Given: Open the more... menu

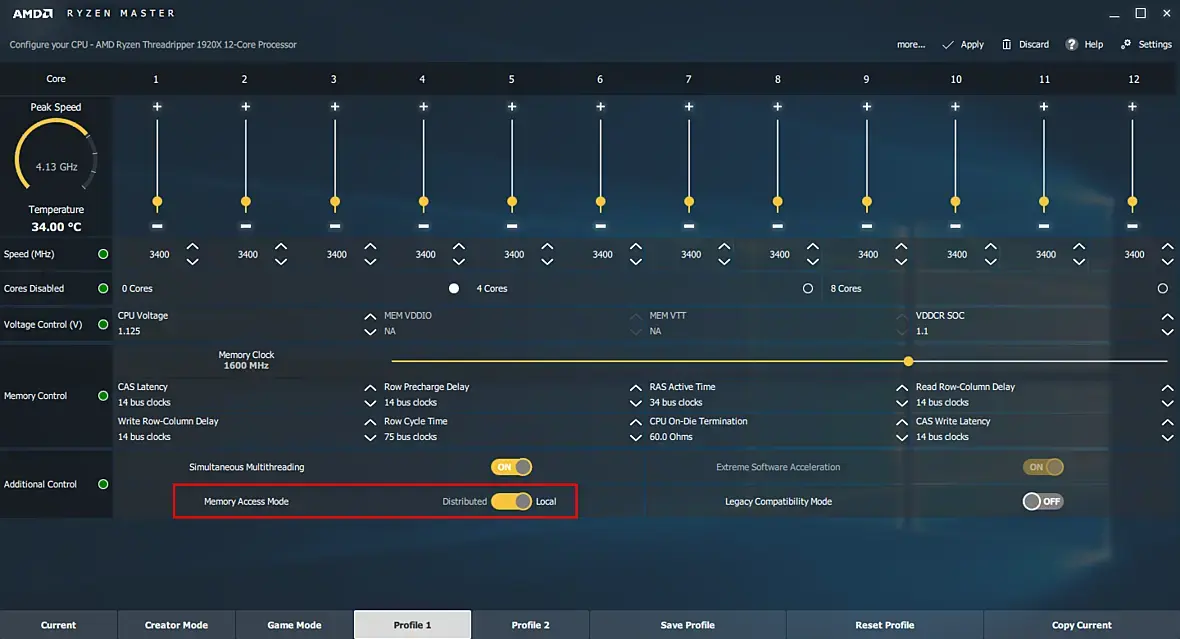Looking at the screenshot, I should (911, 44).
